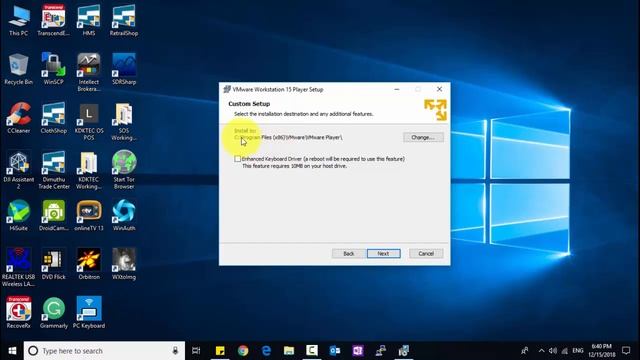Viewport: 640px width, 360px height.
Task: Open network status in system tray
Action: coord(564,351)
